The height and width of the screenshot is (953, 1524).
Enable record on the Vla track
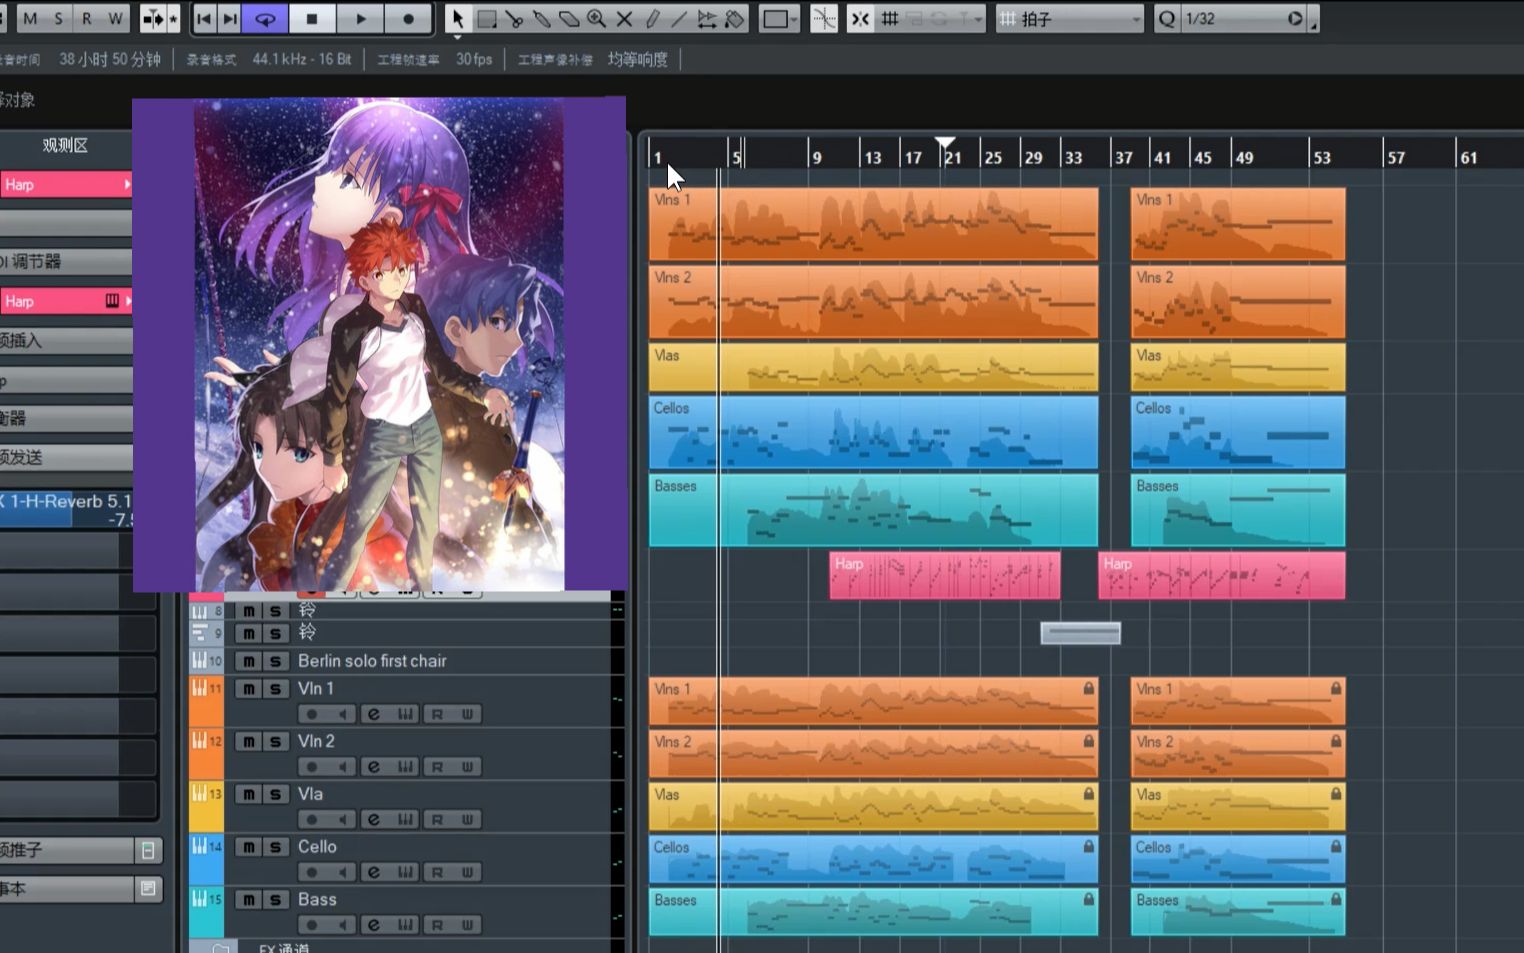311,819
